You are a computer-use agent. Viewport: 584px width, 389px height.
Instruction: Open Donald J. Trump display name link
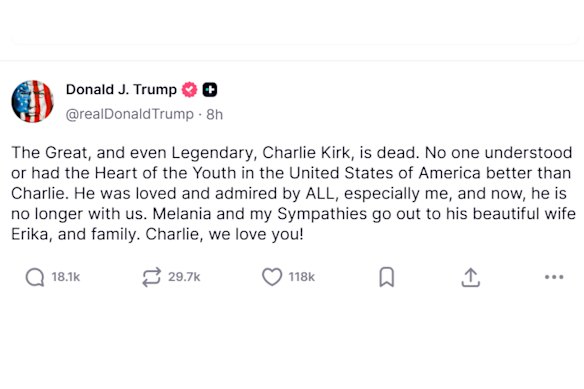point(121,89)
